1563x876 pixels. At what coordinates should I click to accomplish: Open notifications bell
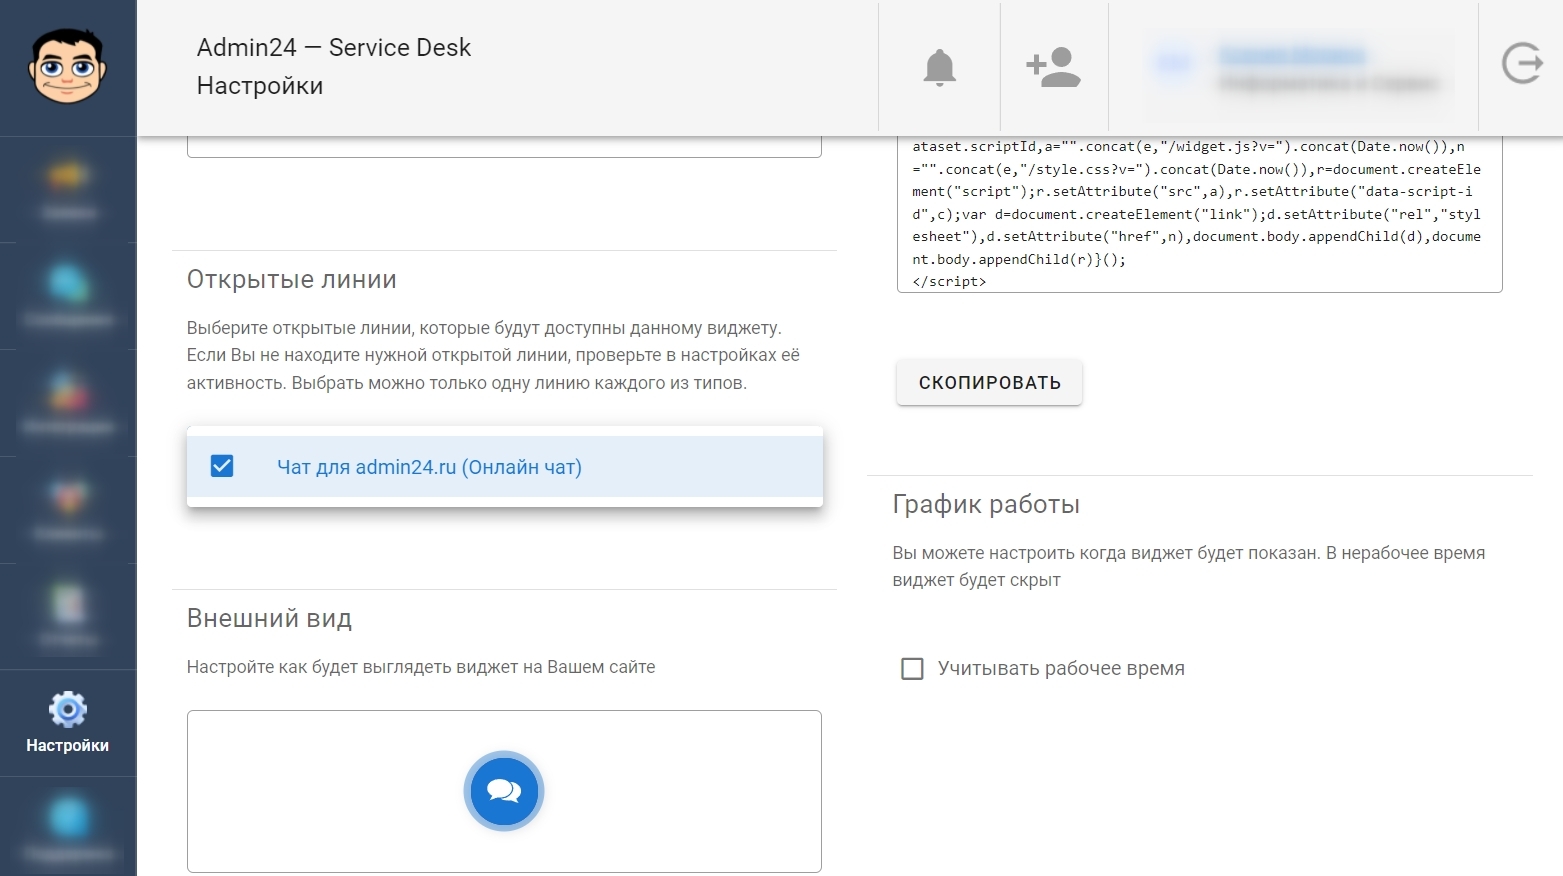pyautogui.click(x=939, y=67)
